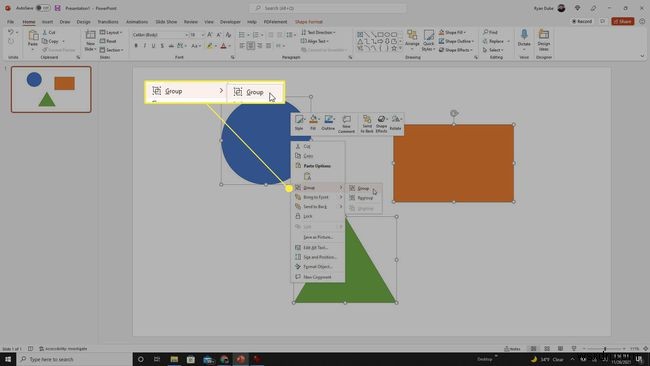
Task: Click the Decrease Font Size icon
Action: 219,35
